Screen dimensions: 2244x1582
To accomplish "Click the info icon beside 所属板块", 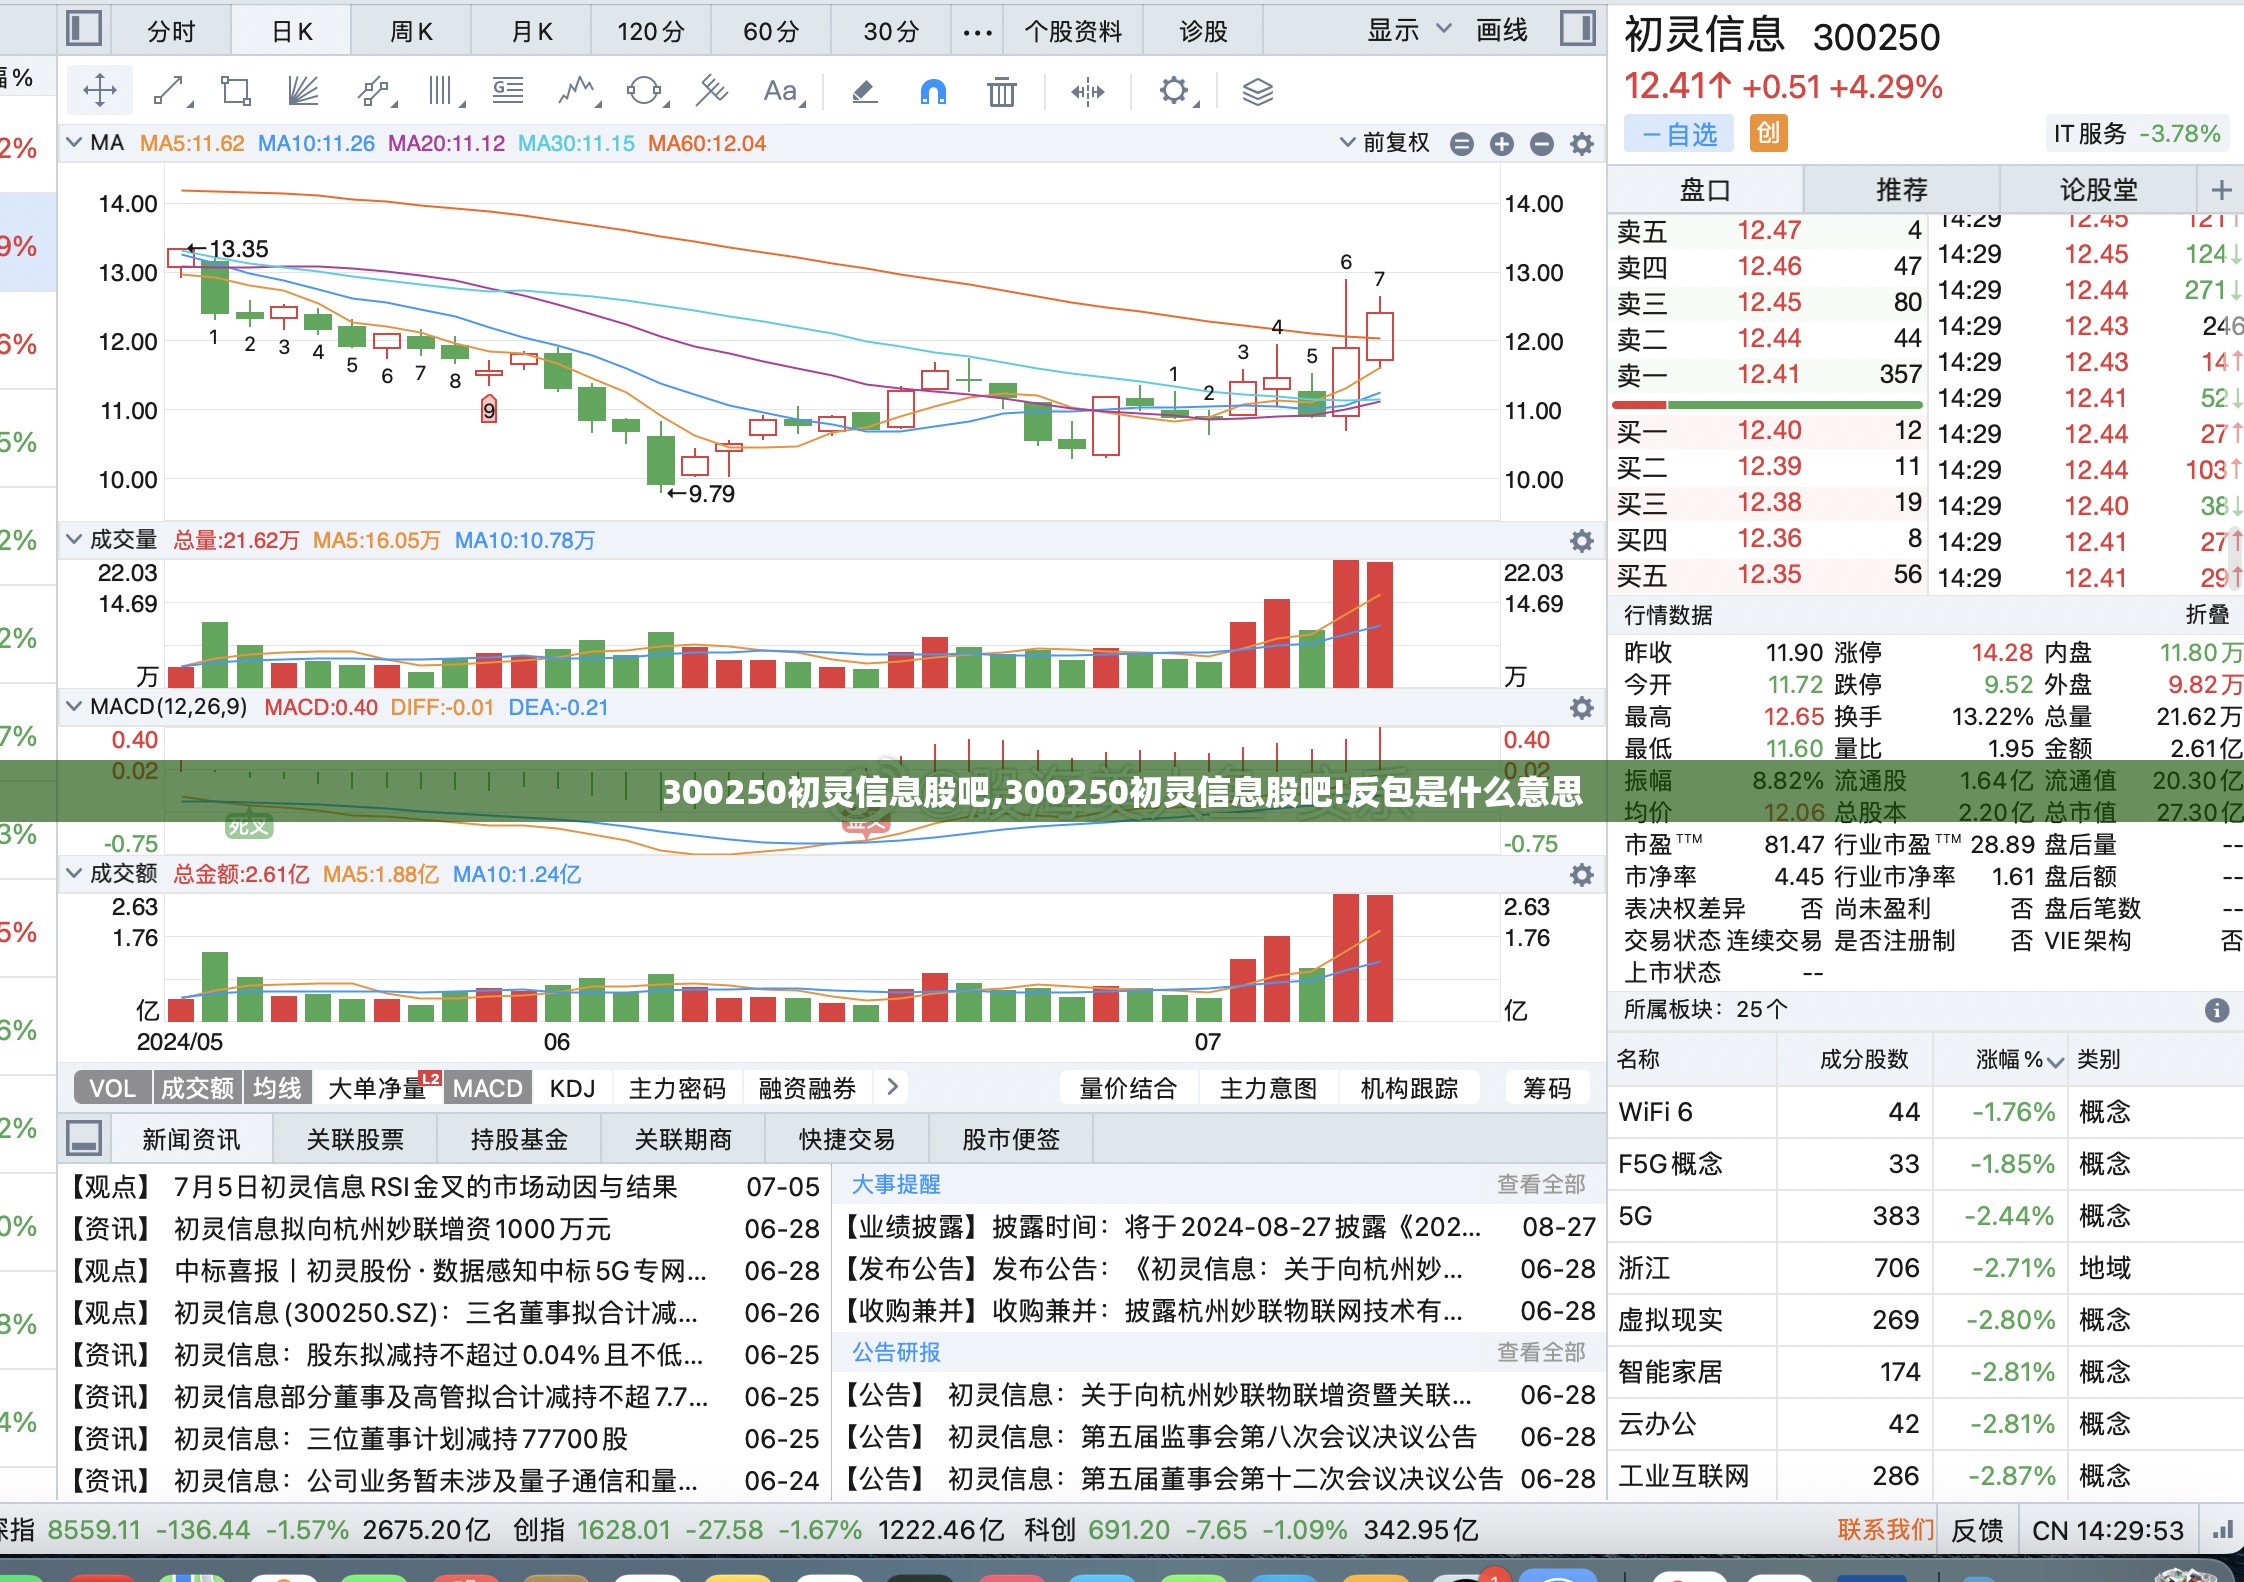I will (x=2216, y=1010).
